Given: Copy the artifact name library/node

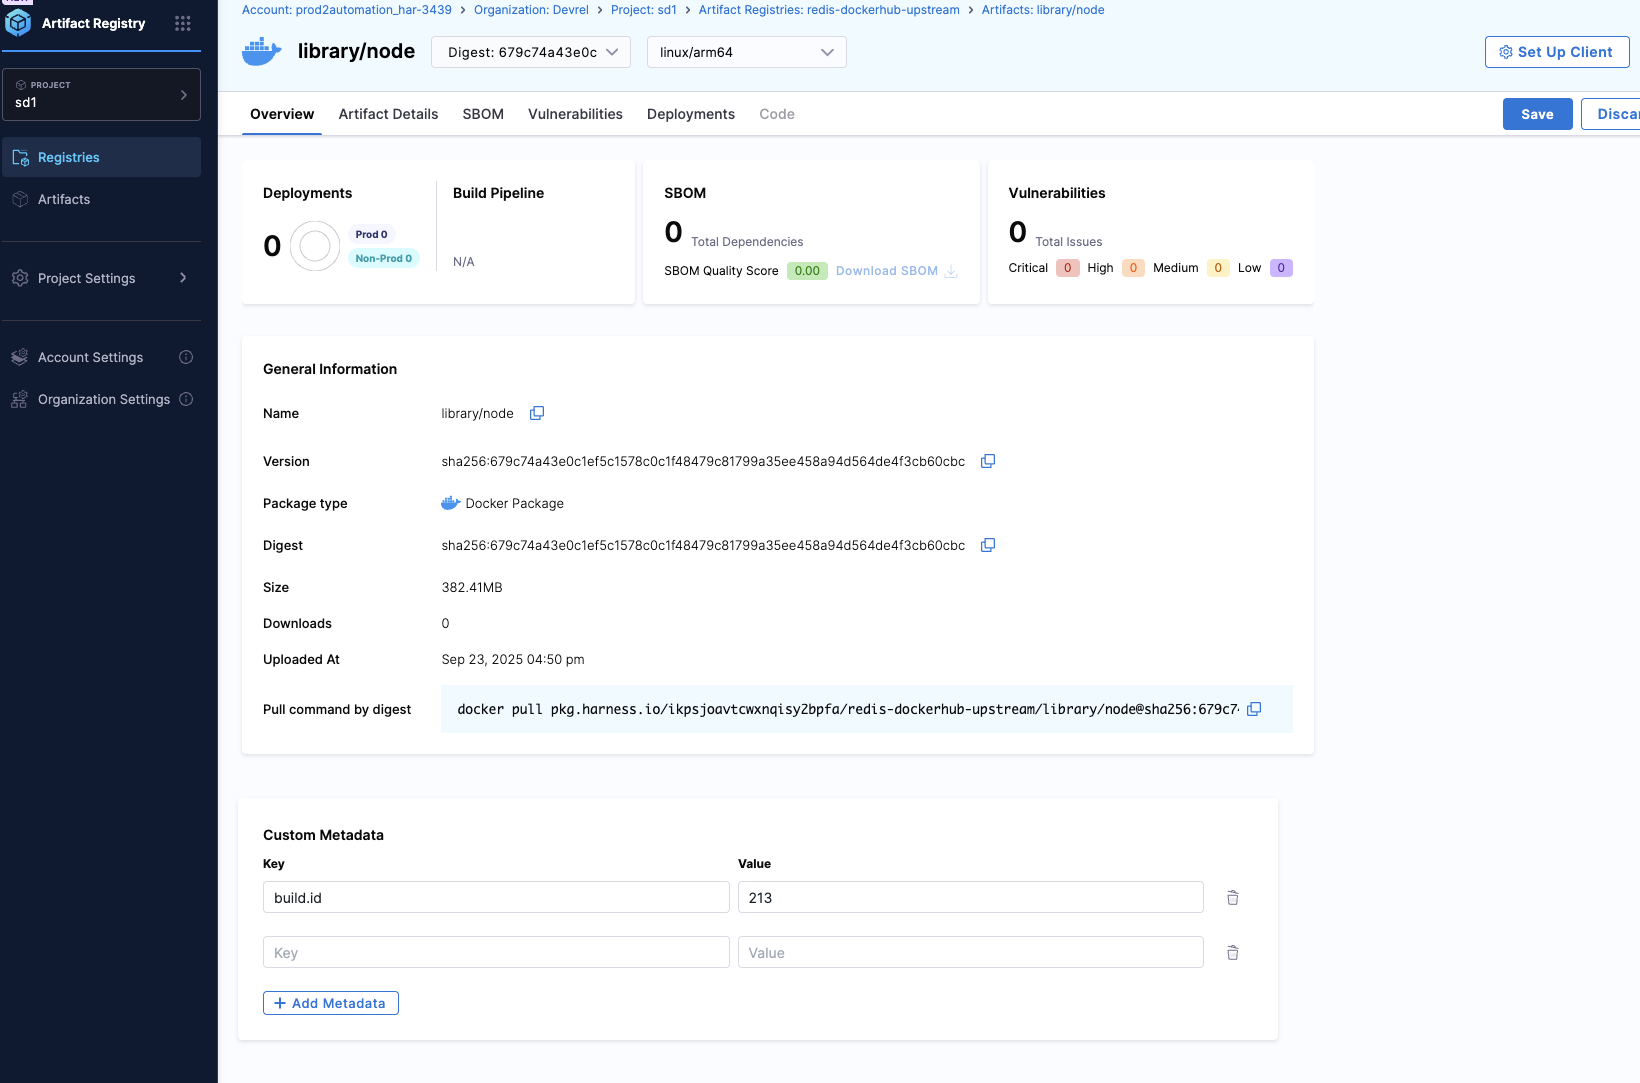Looking at the screenshot, I should 537,413.
